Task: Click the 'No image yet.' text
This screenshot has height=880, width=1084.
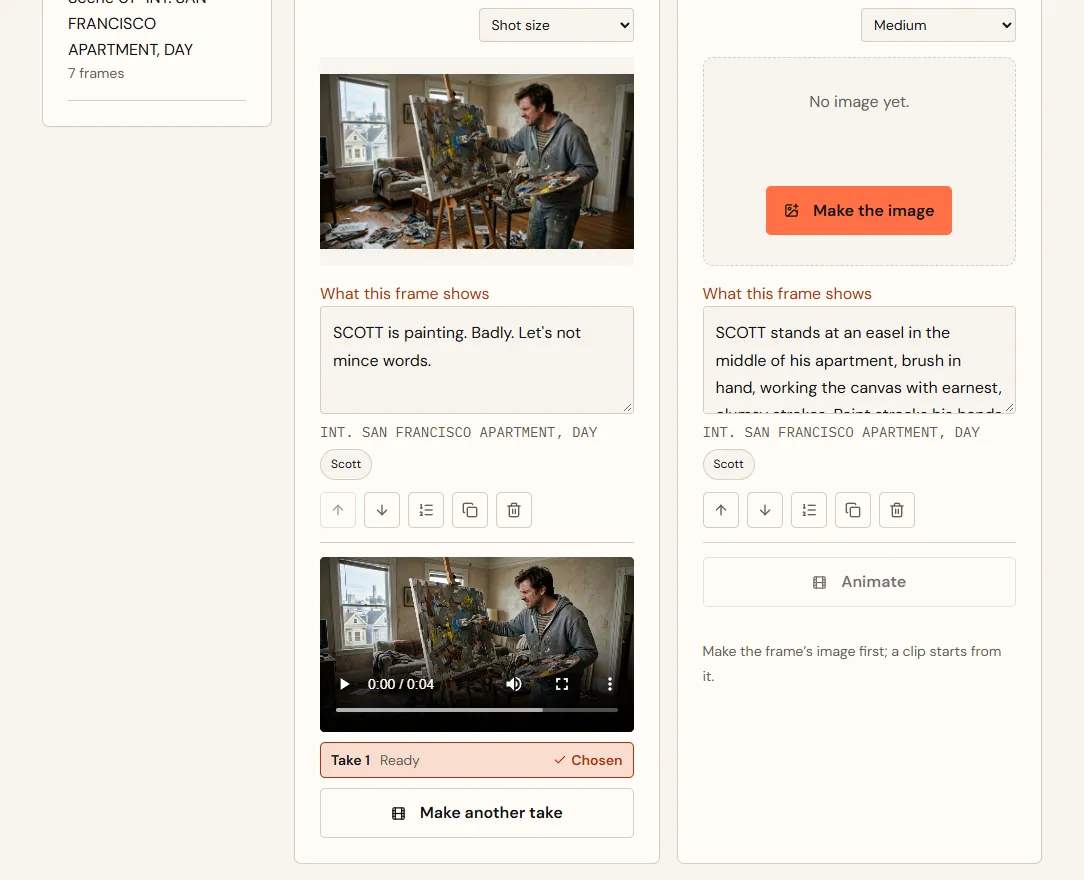Action: point(859,102)
